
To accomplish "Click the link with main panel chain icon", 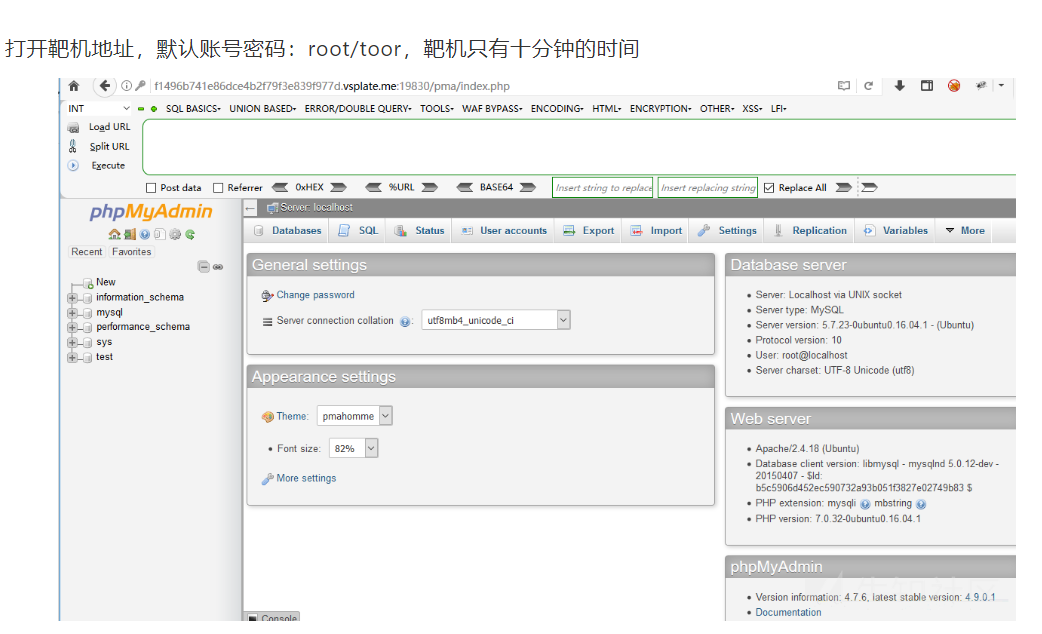I will pyautogui.click(x=218, y=267).
